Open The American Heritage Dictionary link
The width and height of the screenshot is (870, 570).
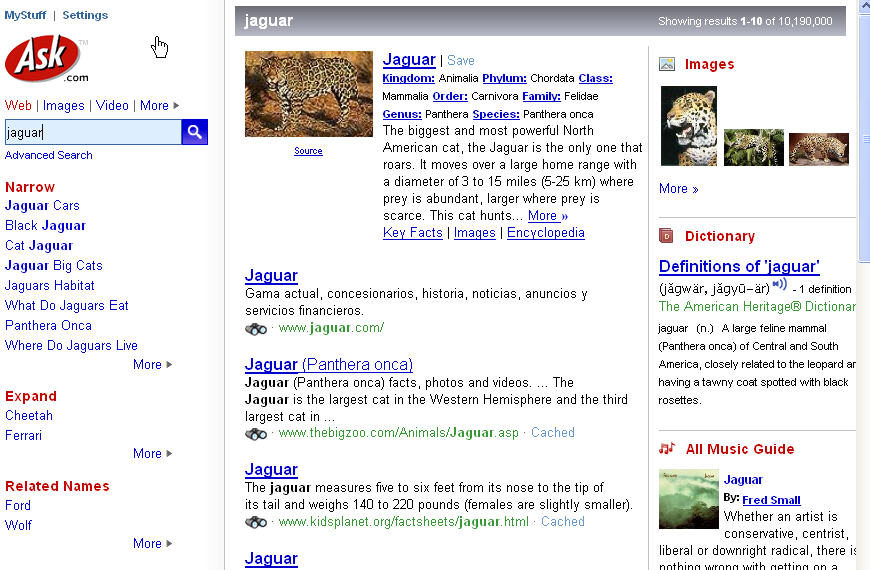(x=757, y=306)
